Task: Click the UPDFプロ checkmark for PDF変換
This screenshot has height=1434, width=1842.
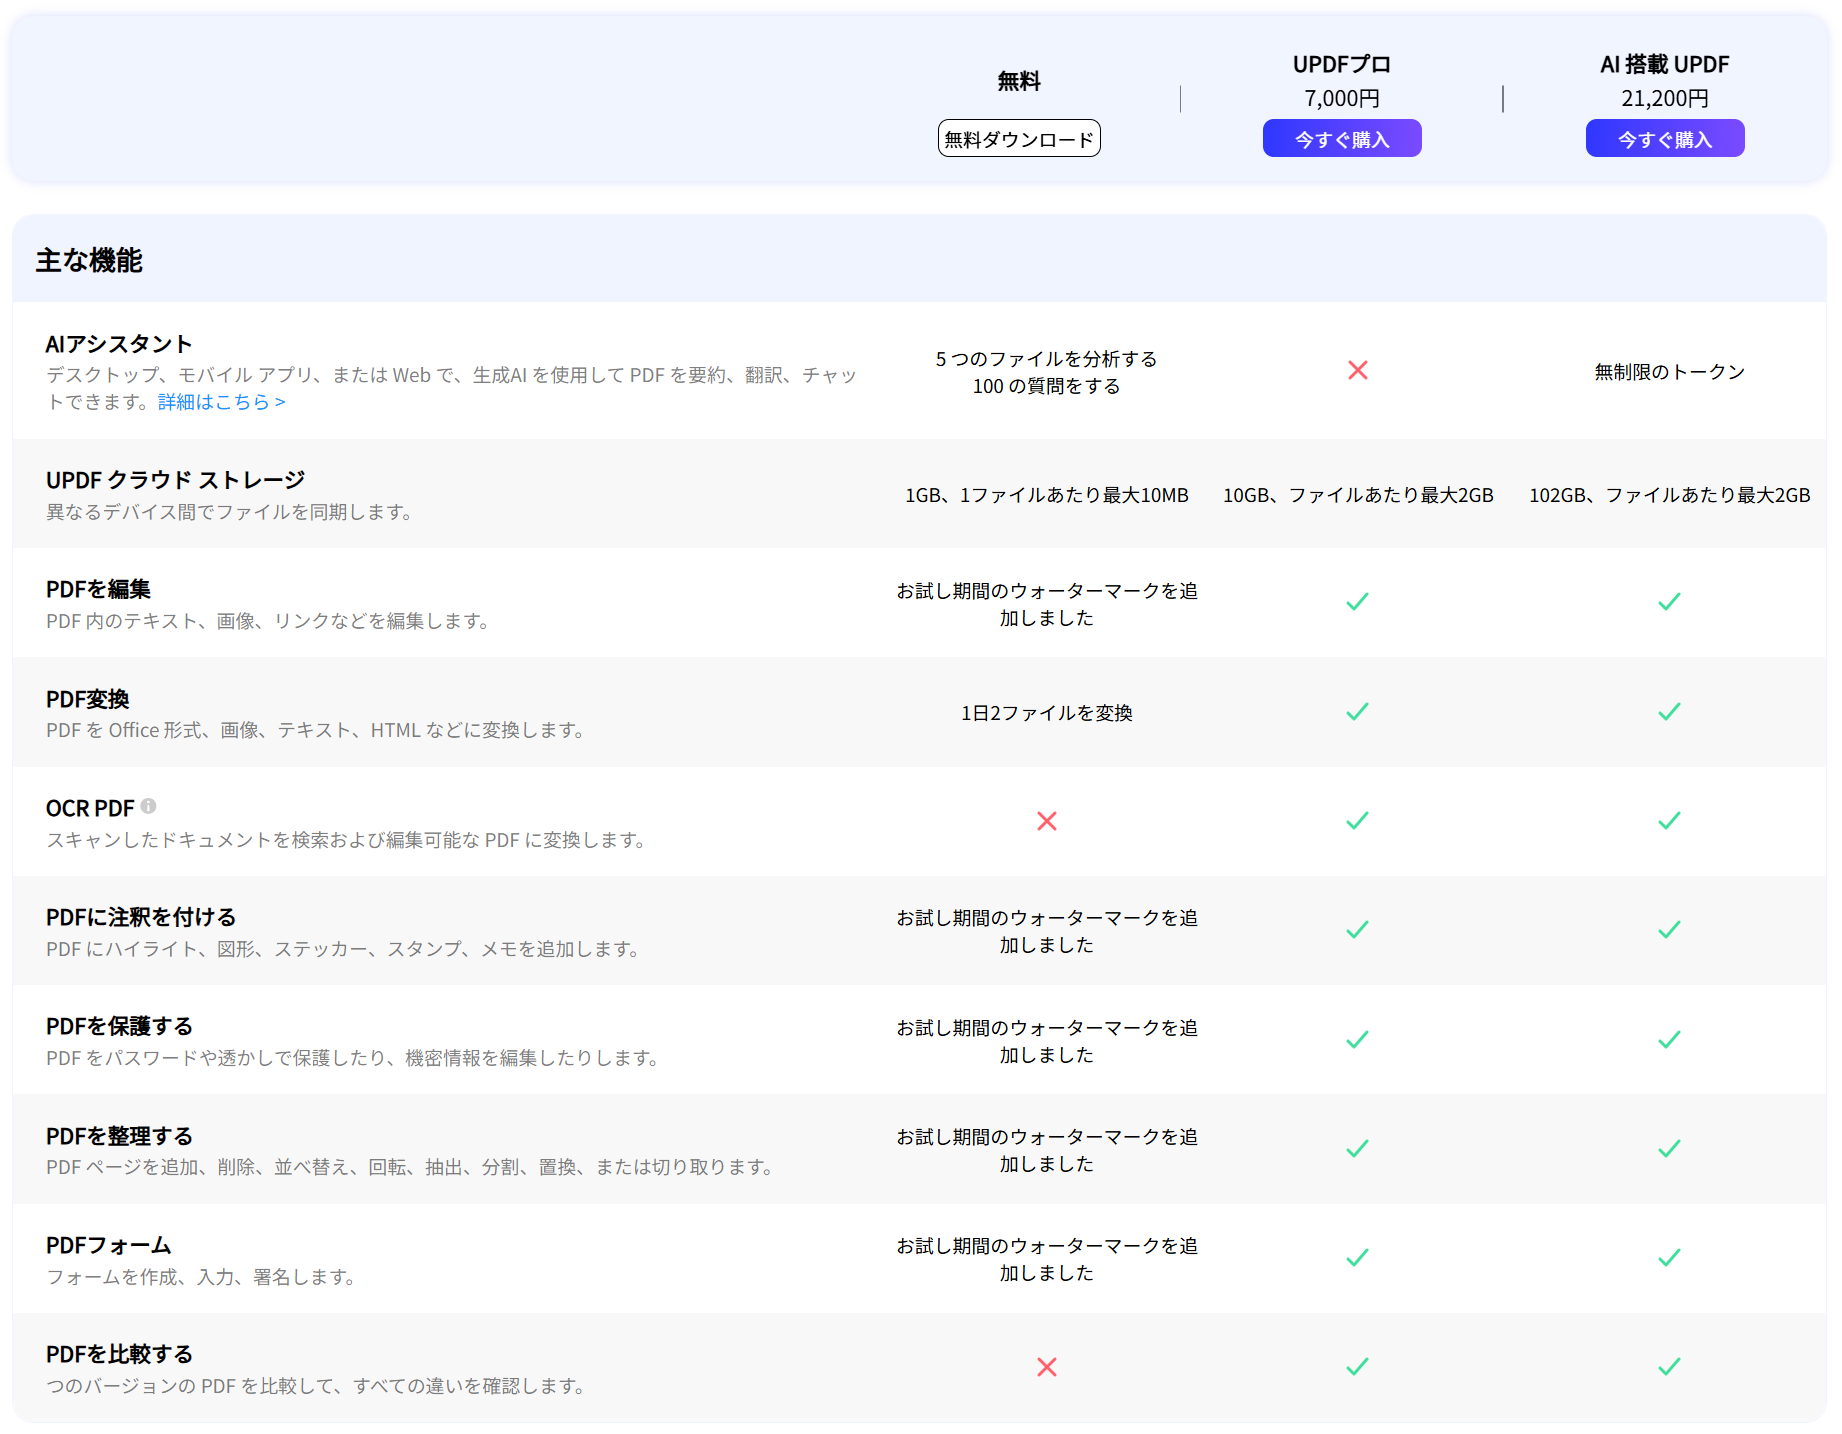Action: [x=1358, y=712]
